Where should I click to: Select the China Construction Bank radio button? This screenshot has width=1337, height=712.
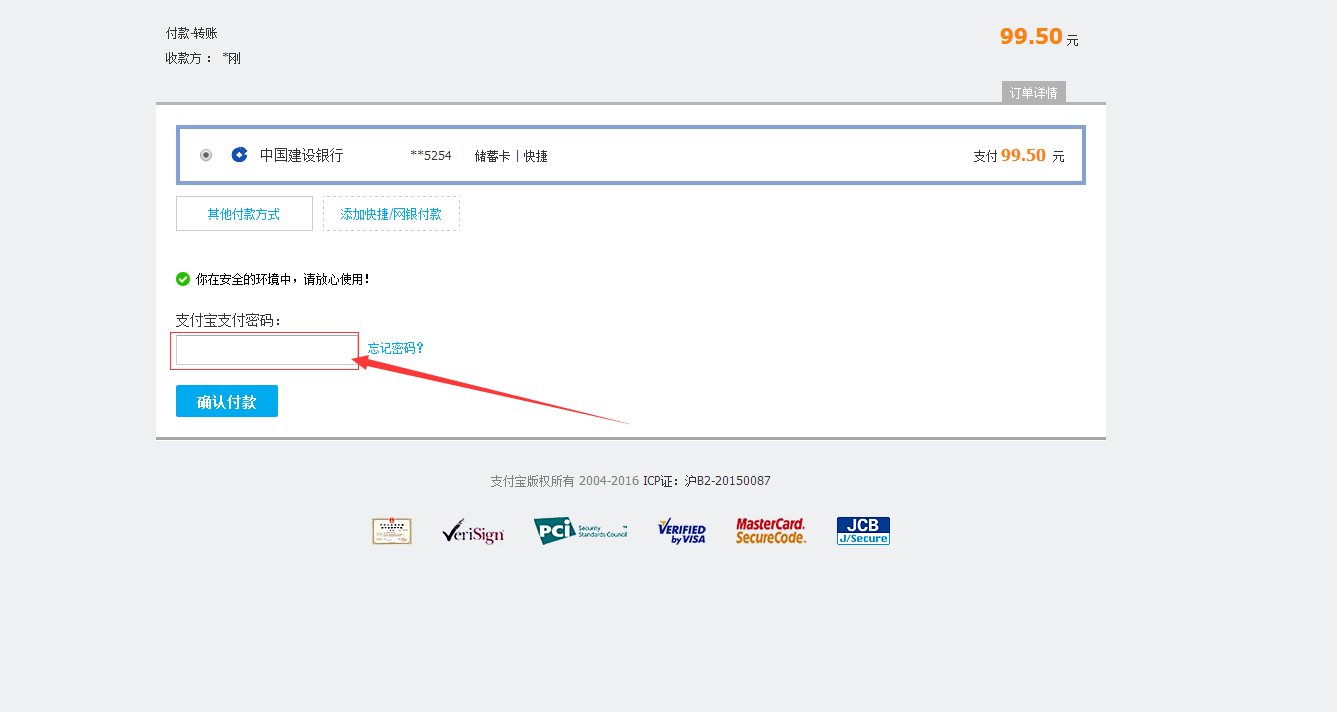tap(206, 155)
